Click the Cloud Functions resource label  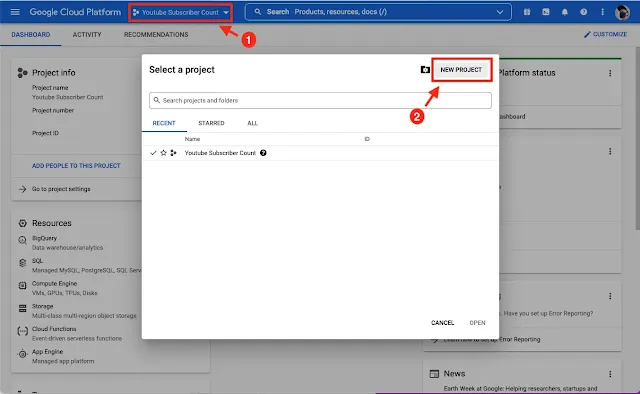[x=54, y=329]
